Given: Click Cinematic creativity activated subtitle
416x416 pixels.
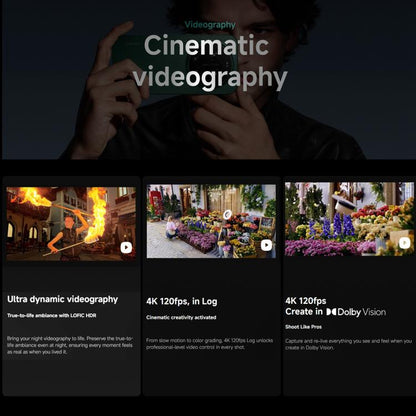Looking at the screenshot, I should pyautogui.click(x=181, y=317).
